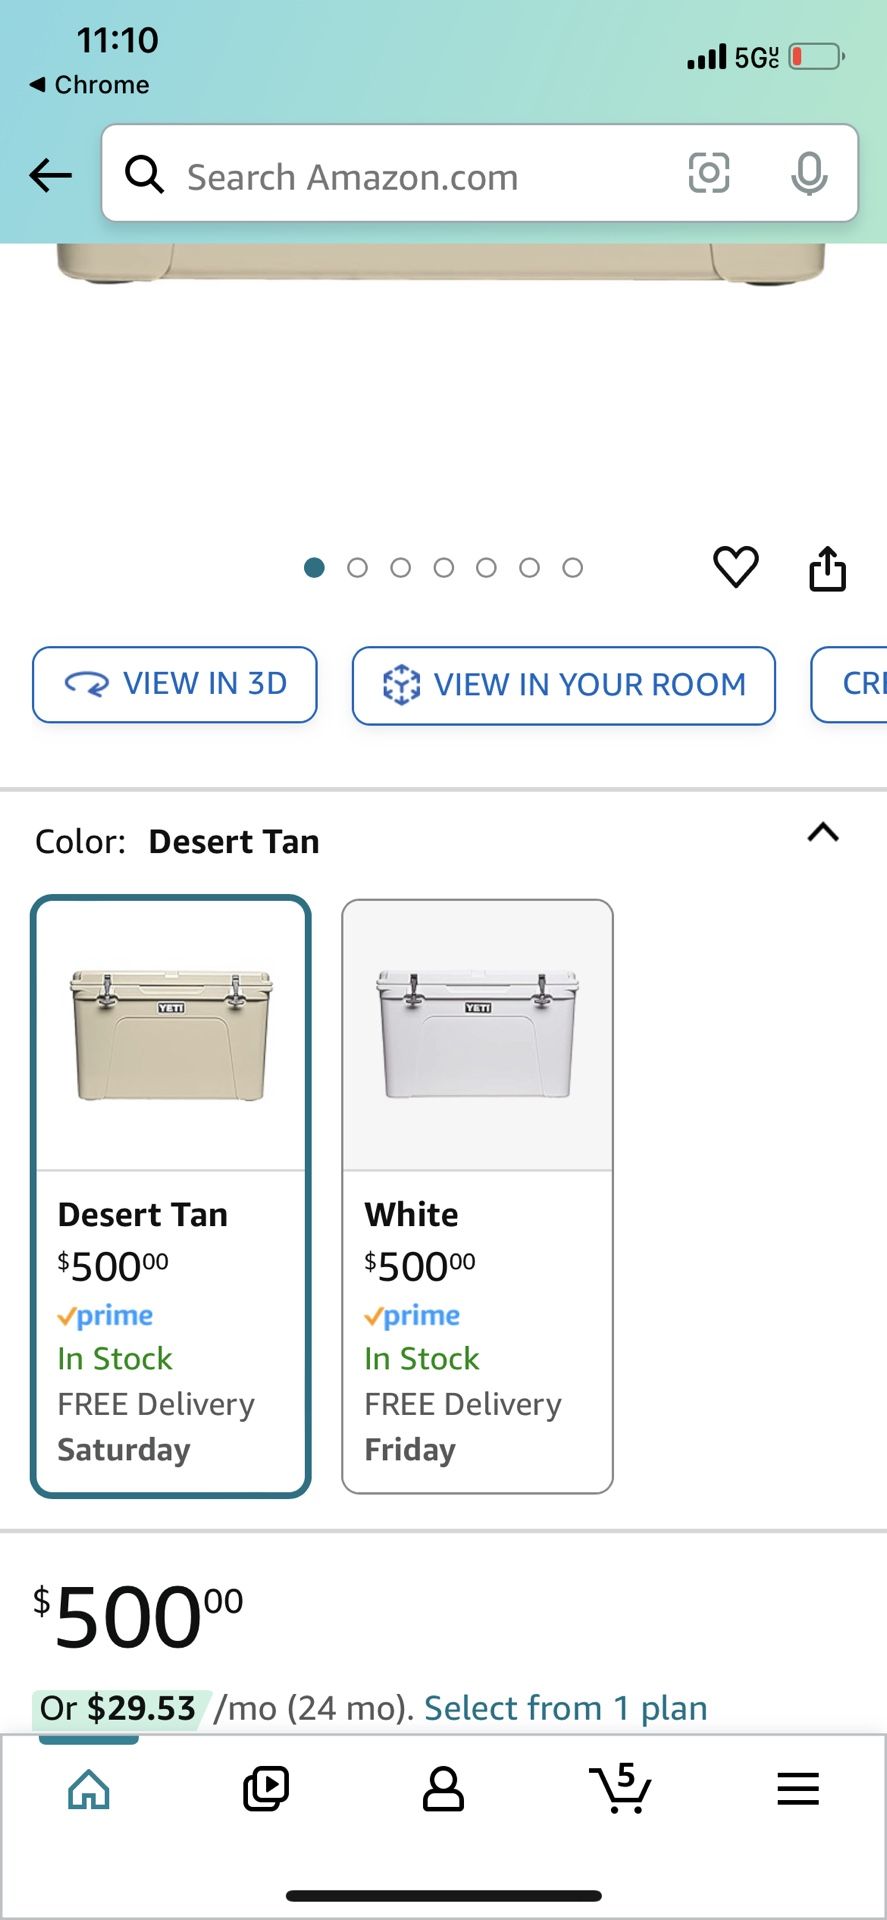
Task: Add the cooler to your wishlist heart
Action: tap(735, 567)
